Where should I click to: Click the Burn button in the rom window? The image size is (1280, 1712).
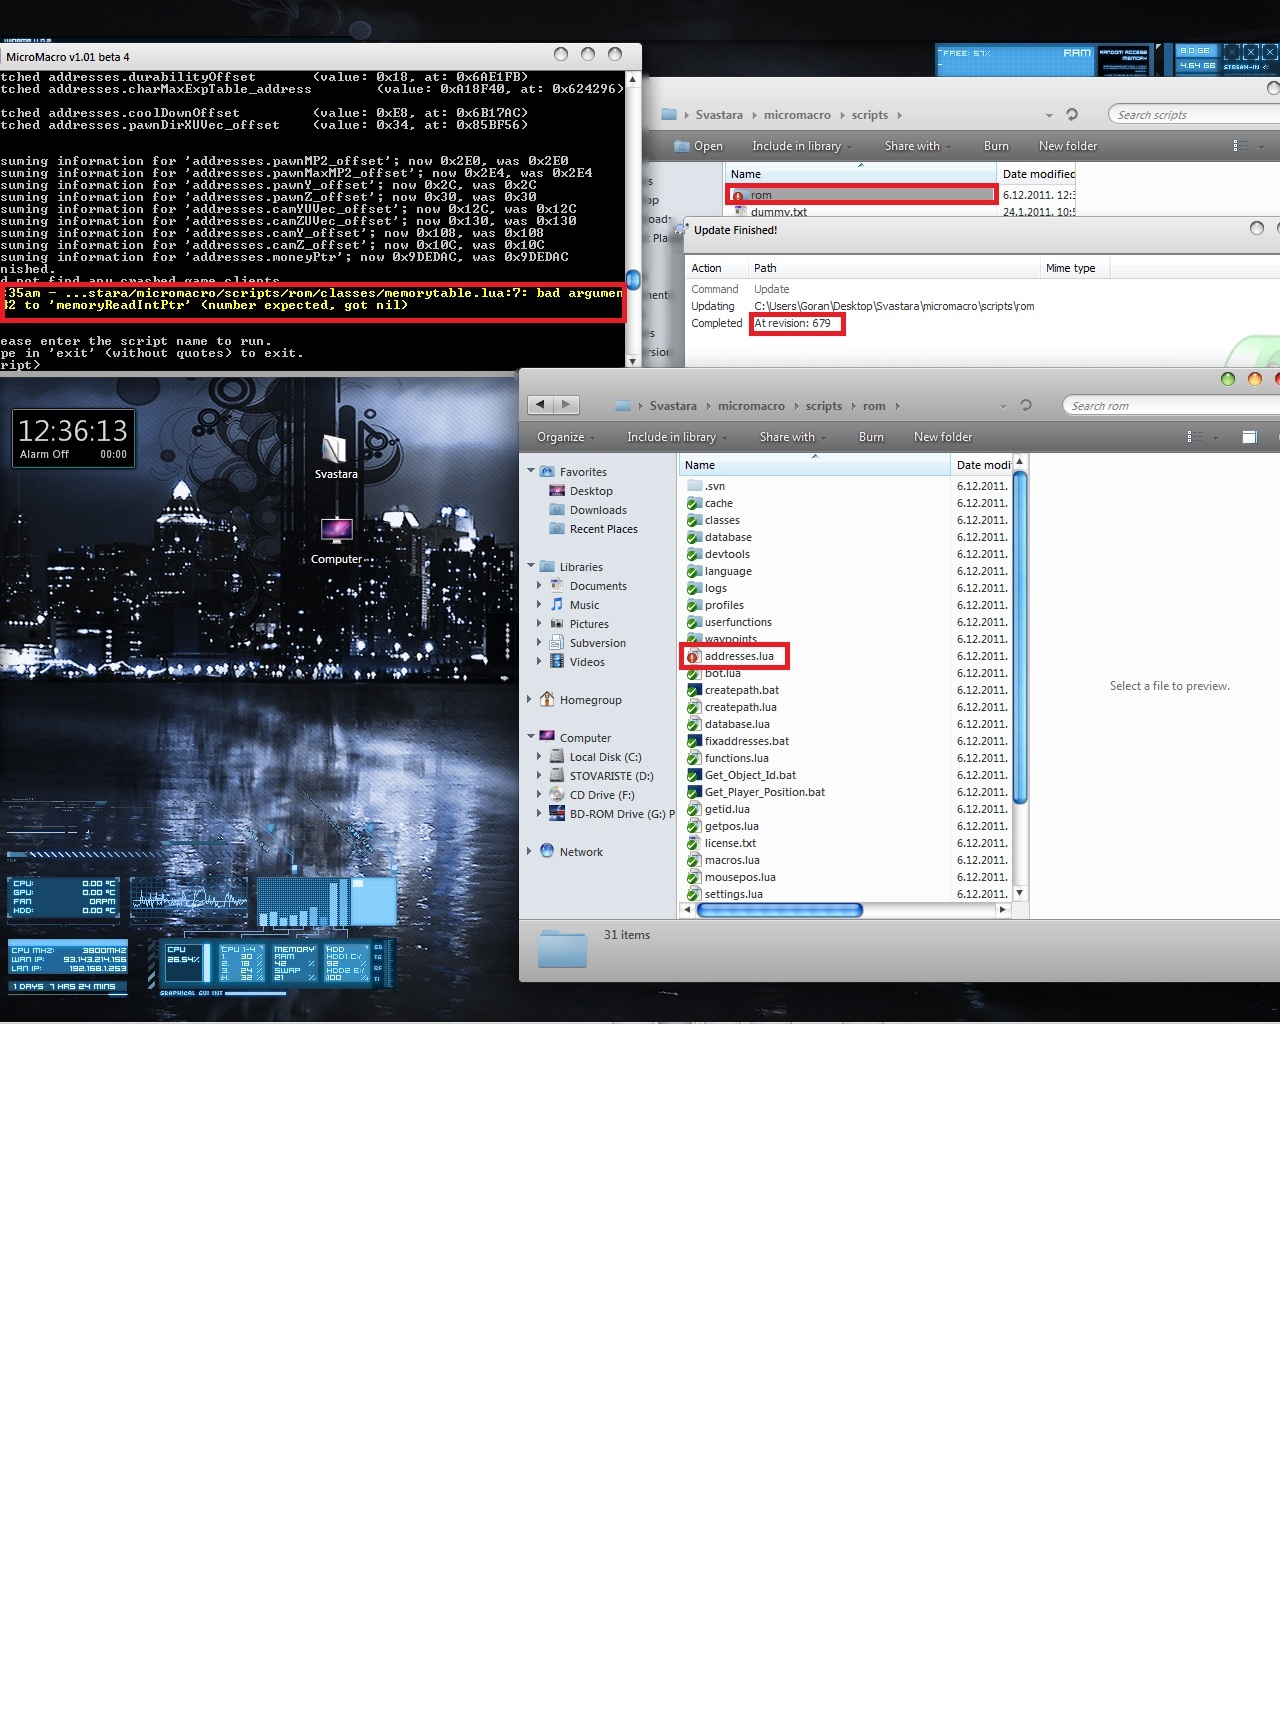(x=871, y=437)
